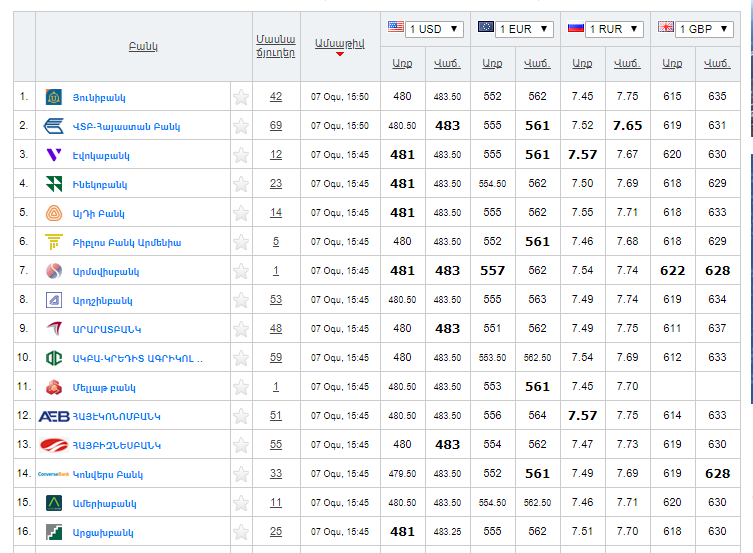Click the ID Bank orange logo in row 5
This screenshot has width=753, height=553.
point(53,213)
